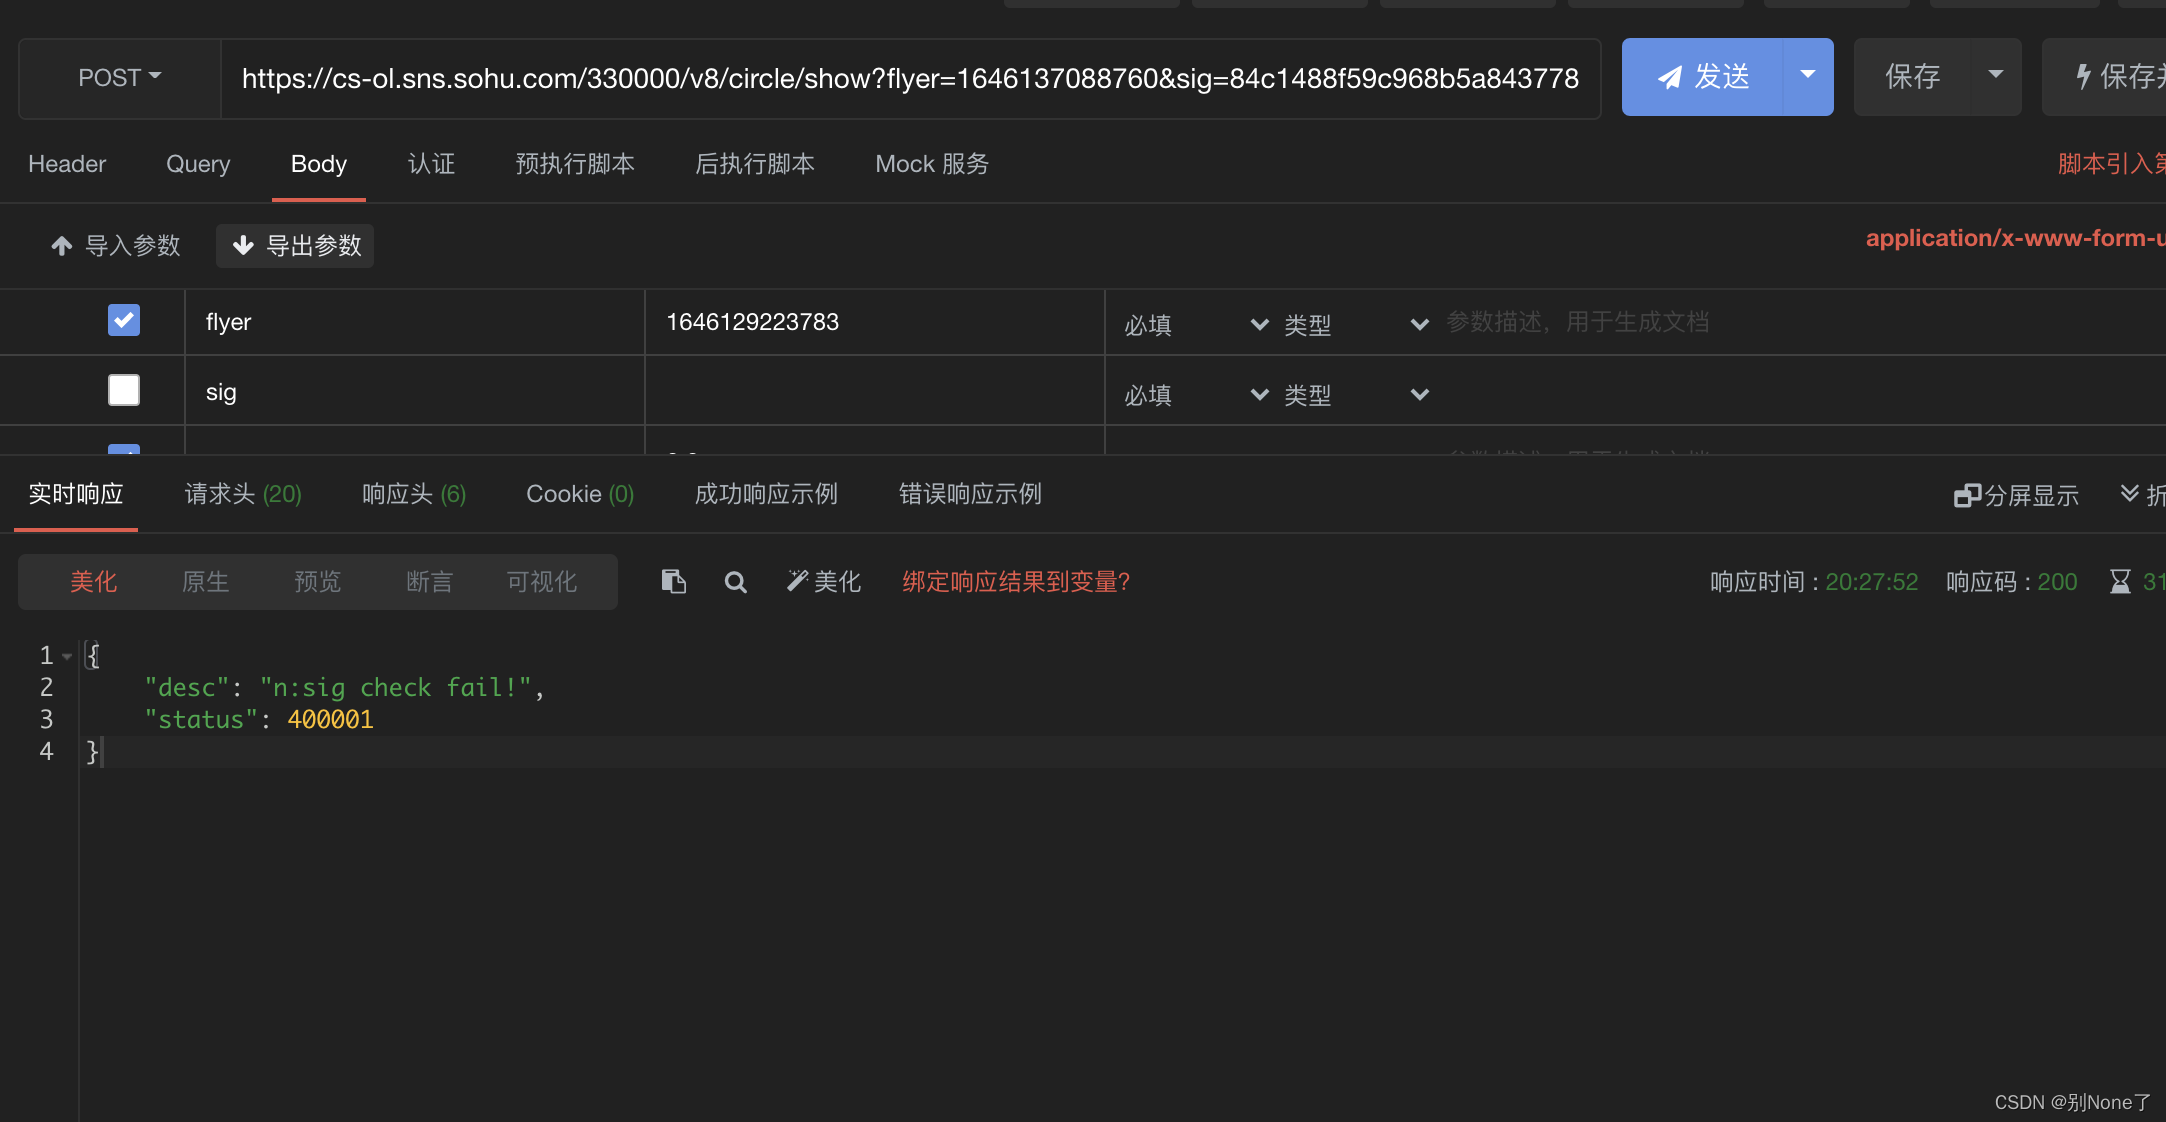2166x1122 pixels.
Task: Collapse JSON line 1 in response viewer
Action: (66, 655)
